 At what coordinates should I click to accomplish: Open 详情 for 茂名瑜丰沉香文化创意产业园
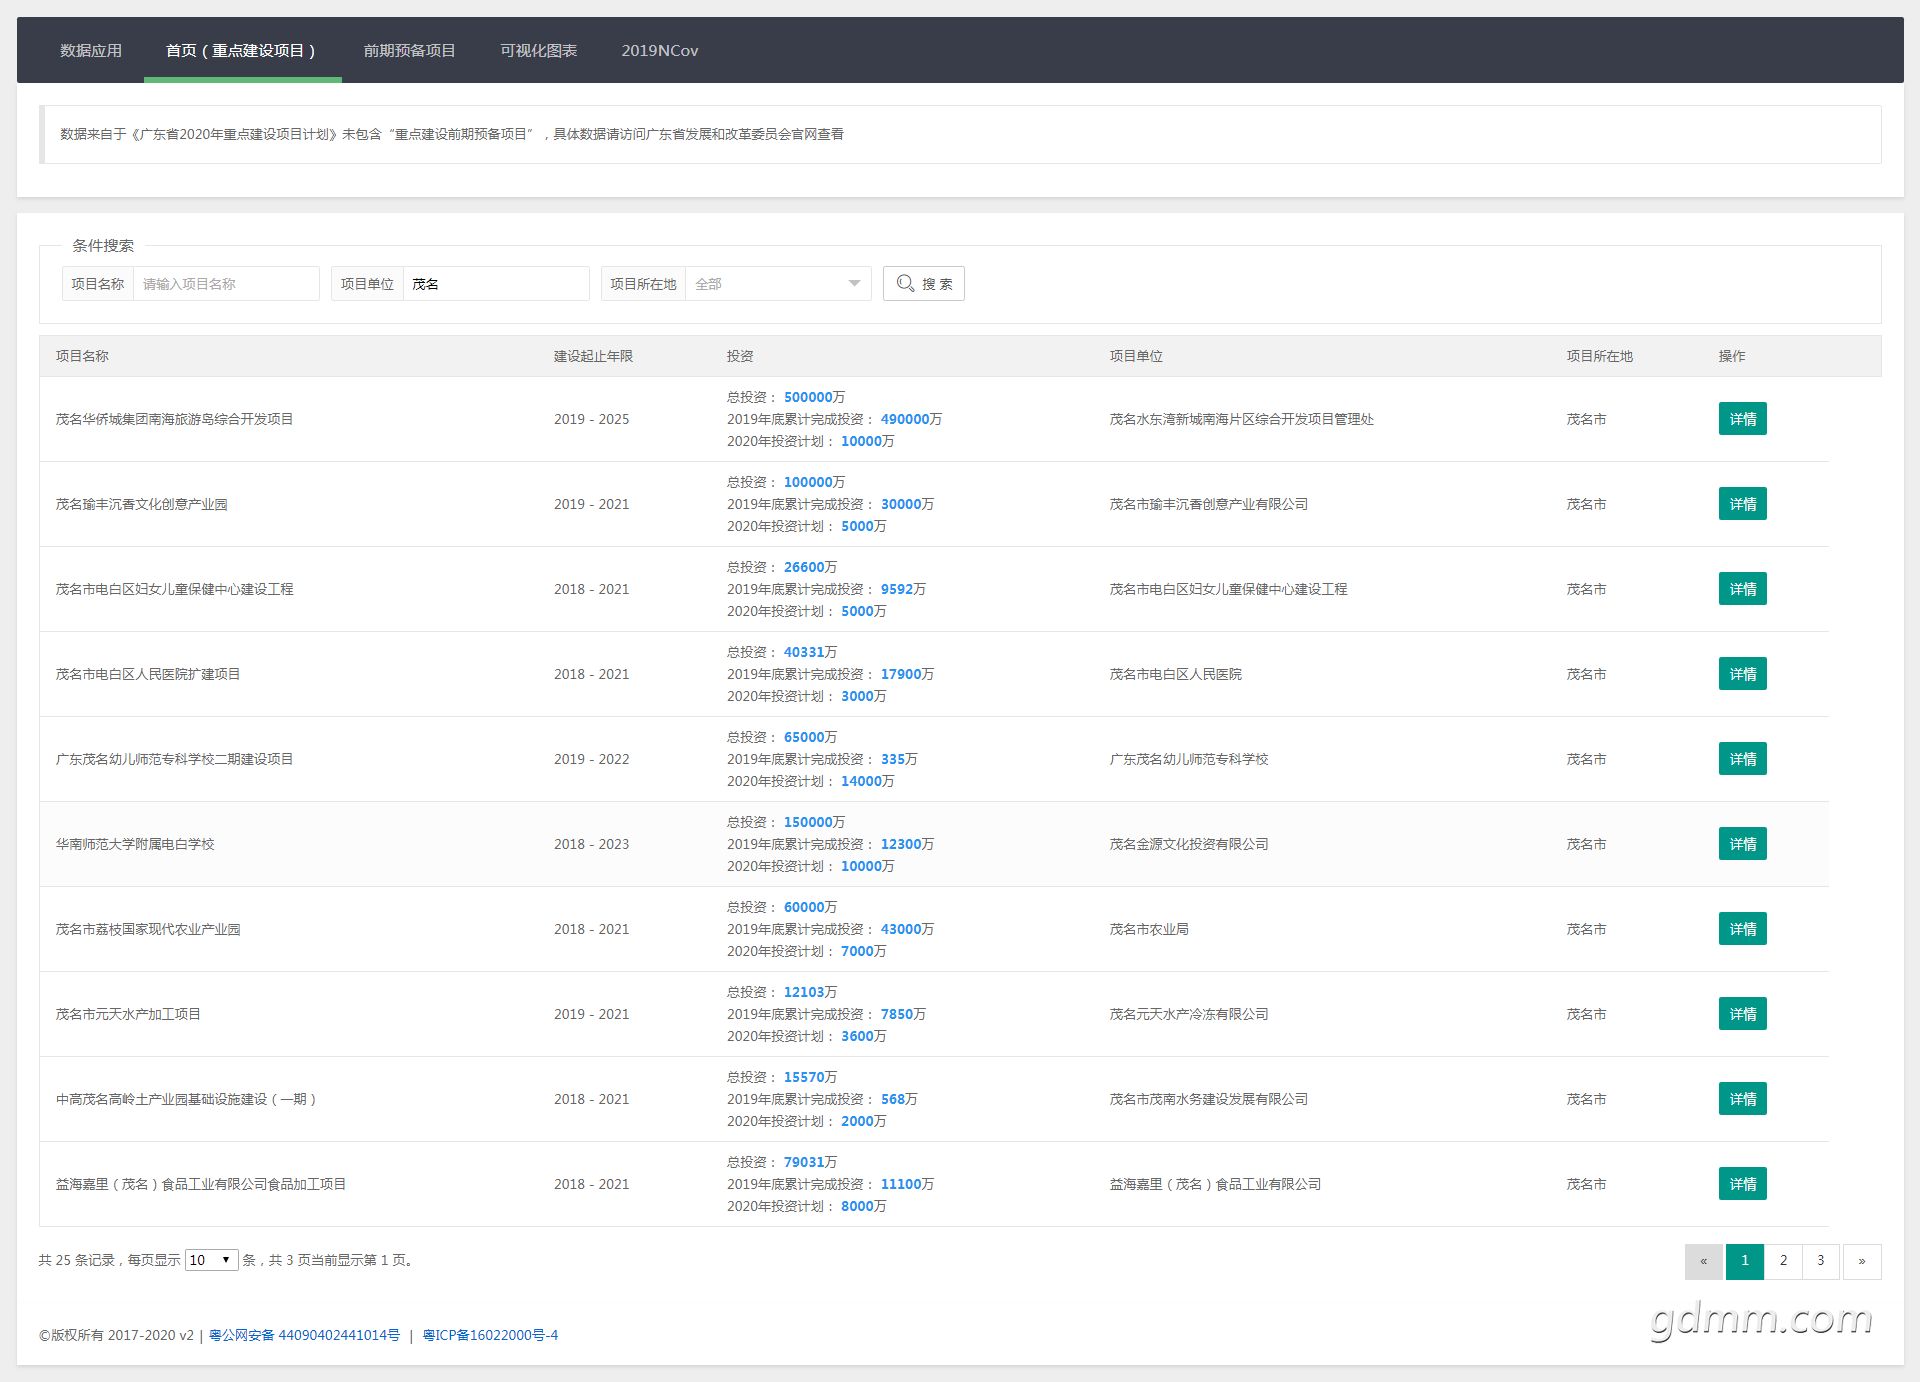pyautogui.click(x=1742, y=504)
